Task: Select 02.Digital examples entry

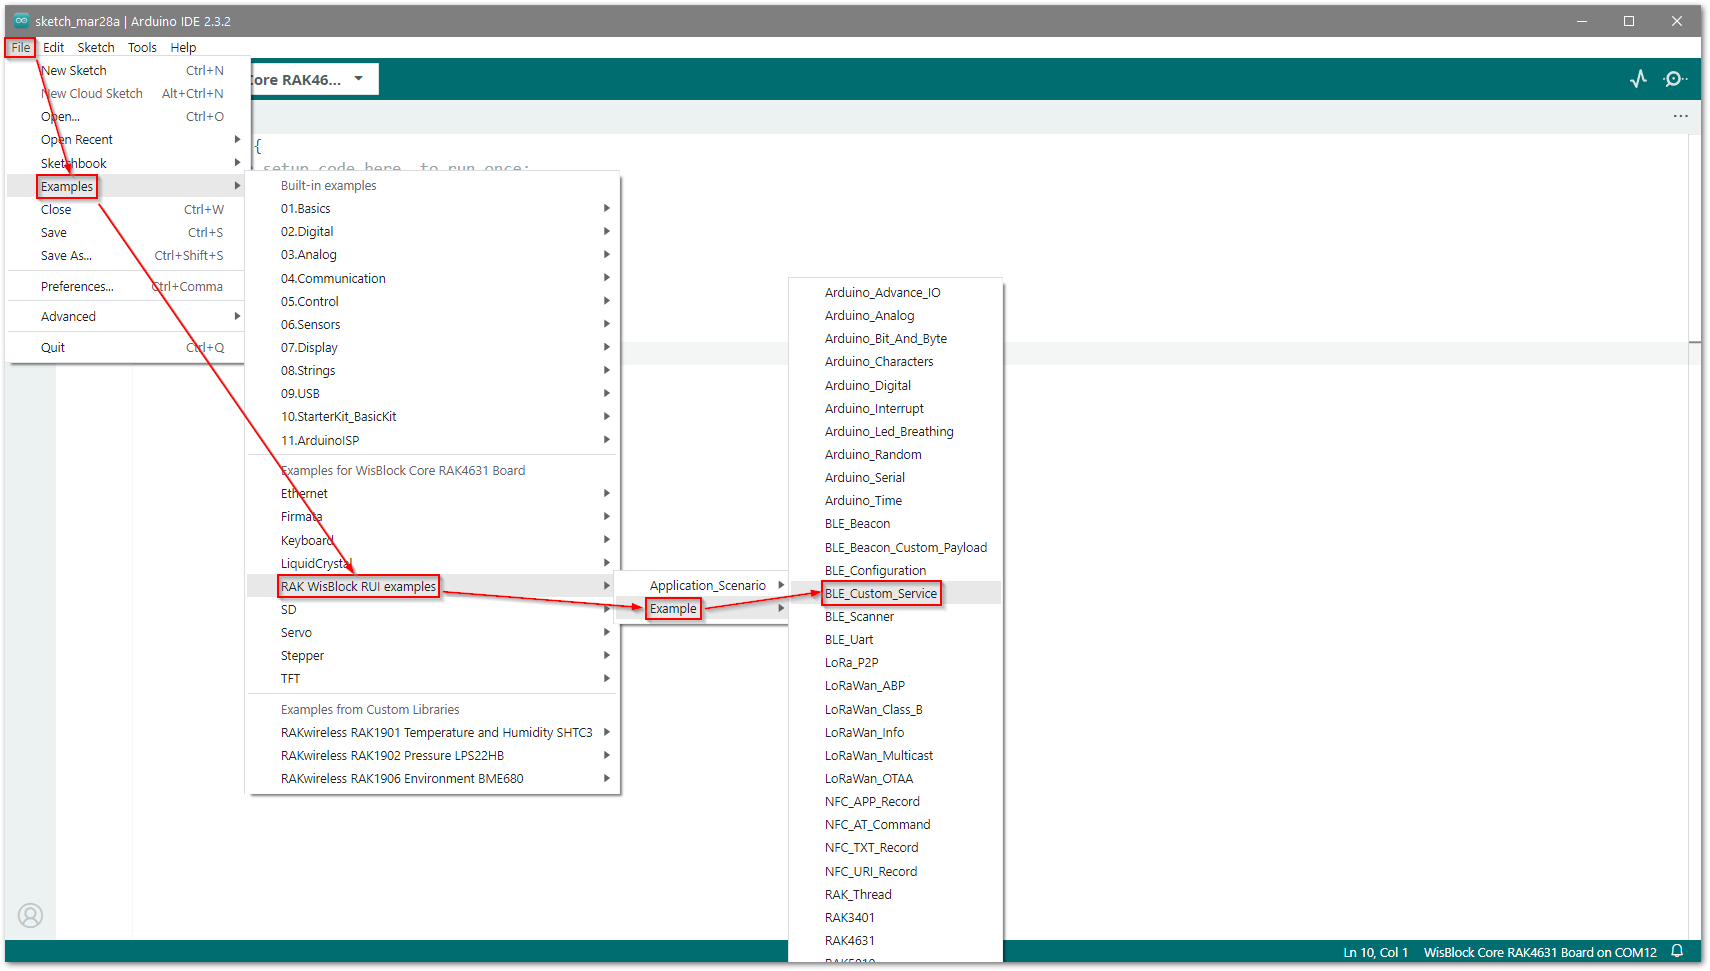Action: pos(433,231)
